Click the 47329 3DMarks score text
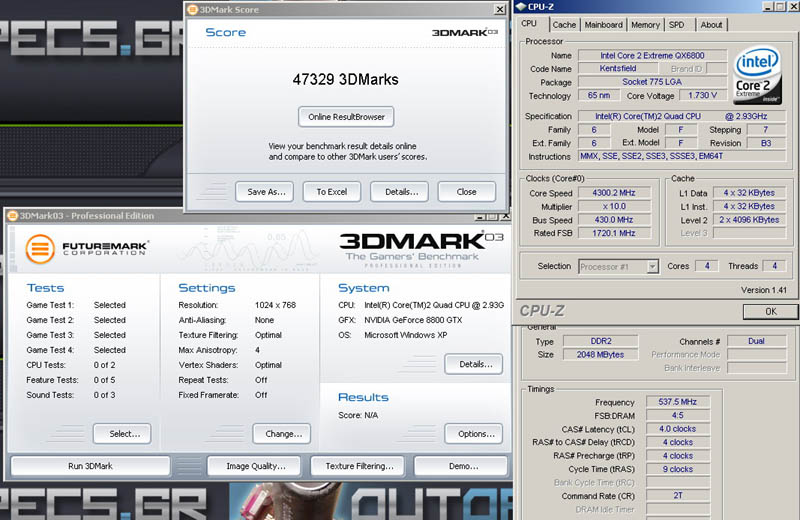The height and width of the screenshot is (520, 800). [x=345, y=80]
